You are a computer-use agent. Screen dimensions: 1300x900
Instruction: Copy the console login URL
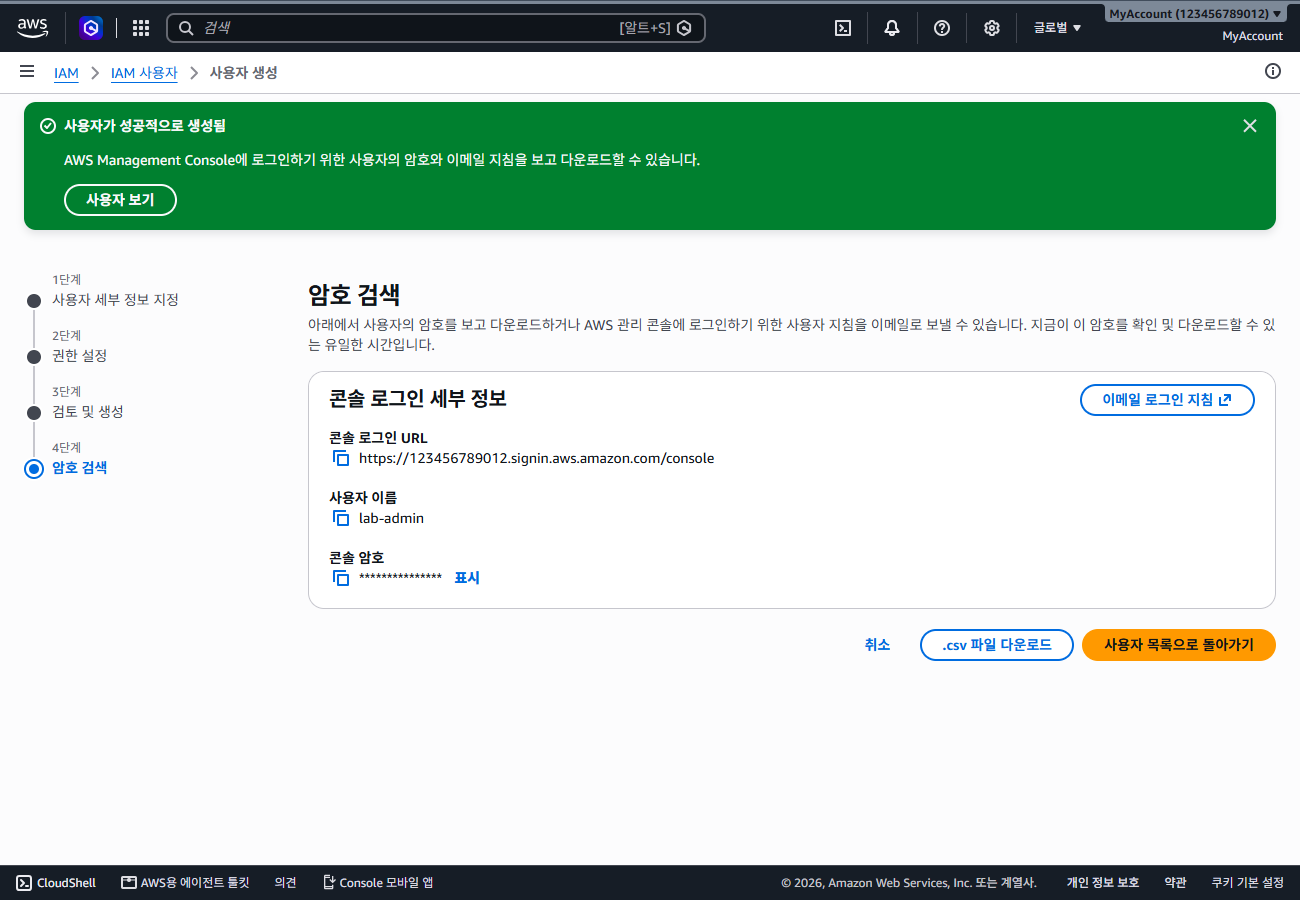[341, 459]
